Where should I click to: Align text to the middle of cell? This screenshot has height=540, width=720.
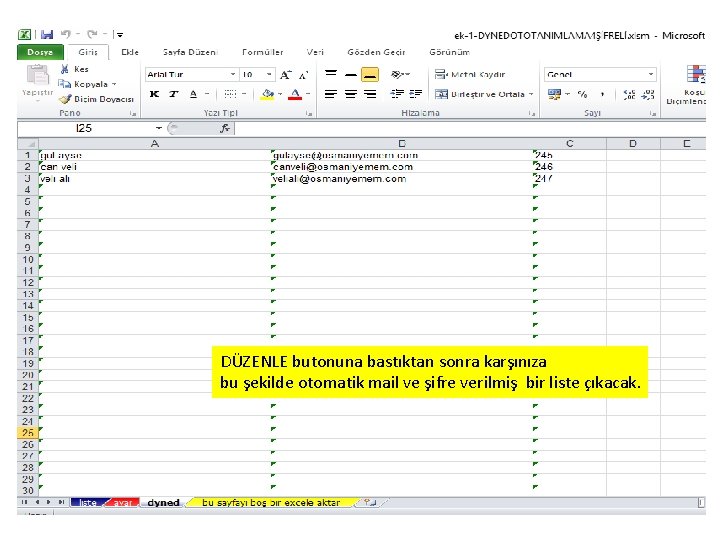coord(351,74)
